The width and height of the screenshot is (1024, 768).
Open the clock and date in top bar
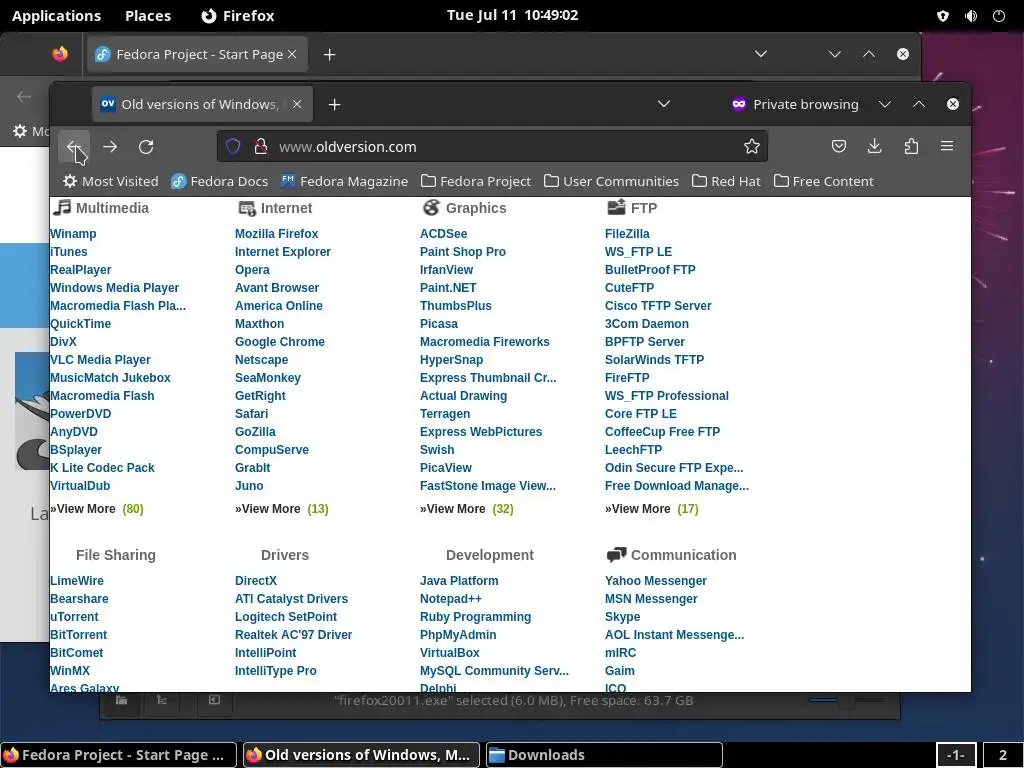pyautogui.click(x=512, y=16)
